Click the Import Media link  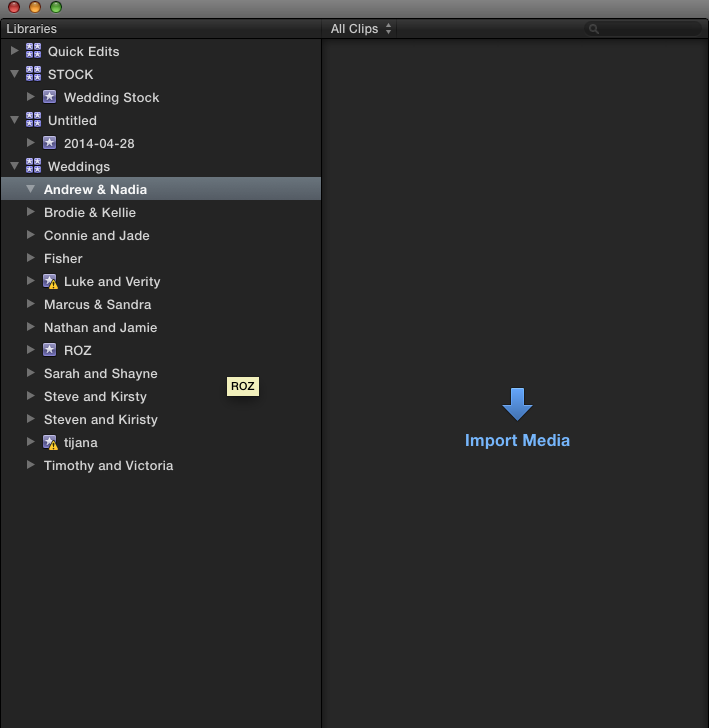[x=517, y=440]
